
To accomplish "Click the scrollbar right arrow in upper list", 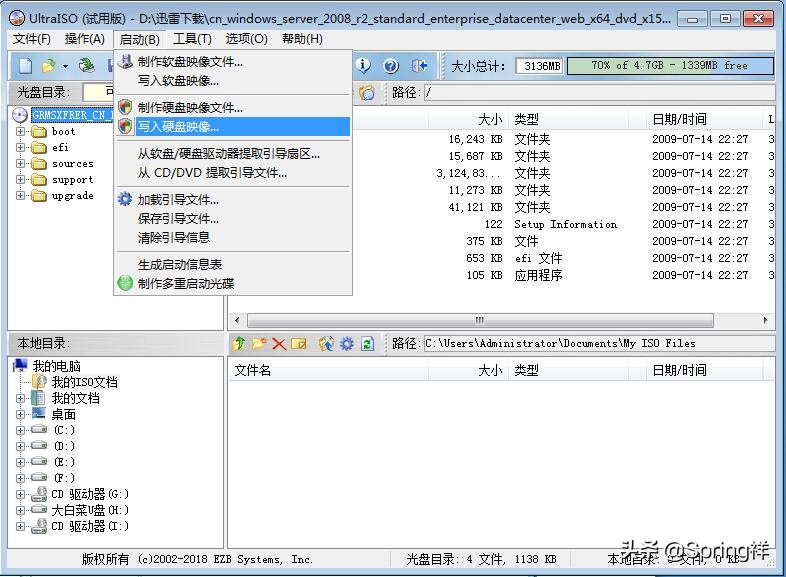I will click(765, 320).
